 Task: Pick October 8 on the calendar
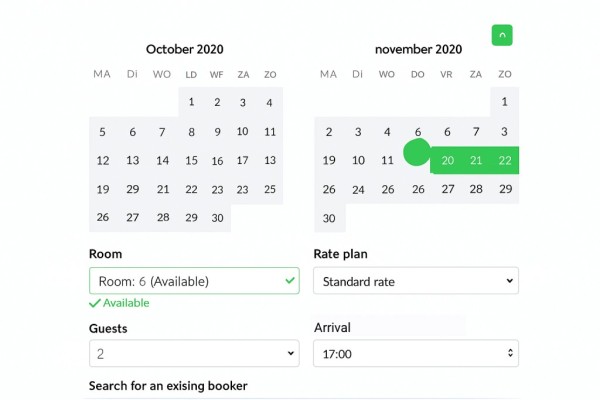191,131
